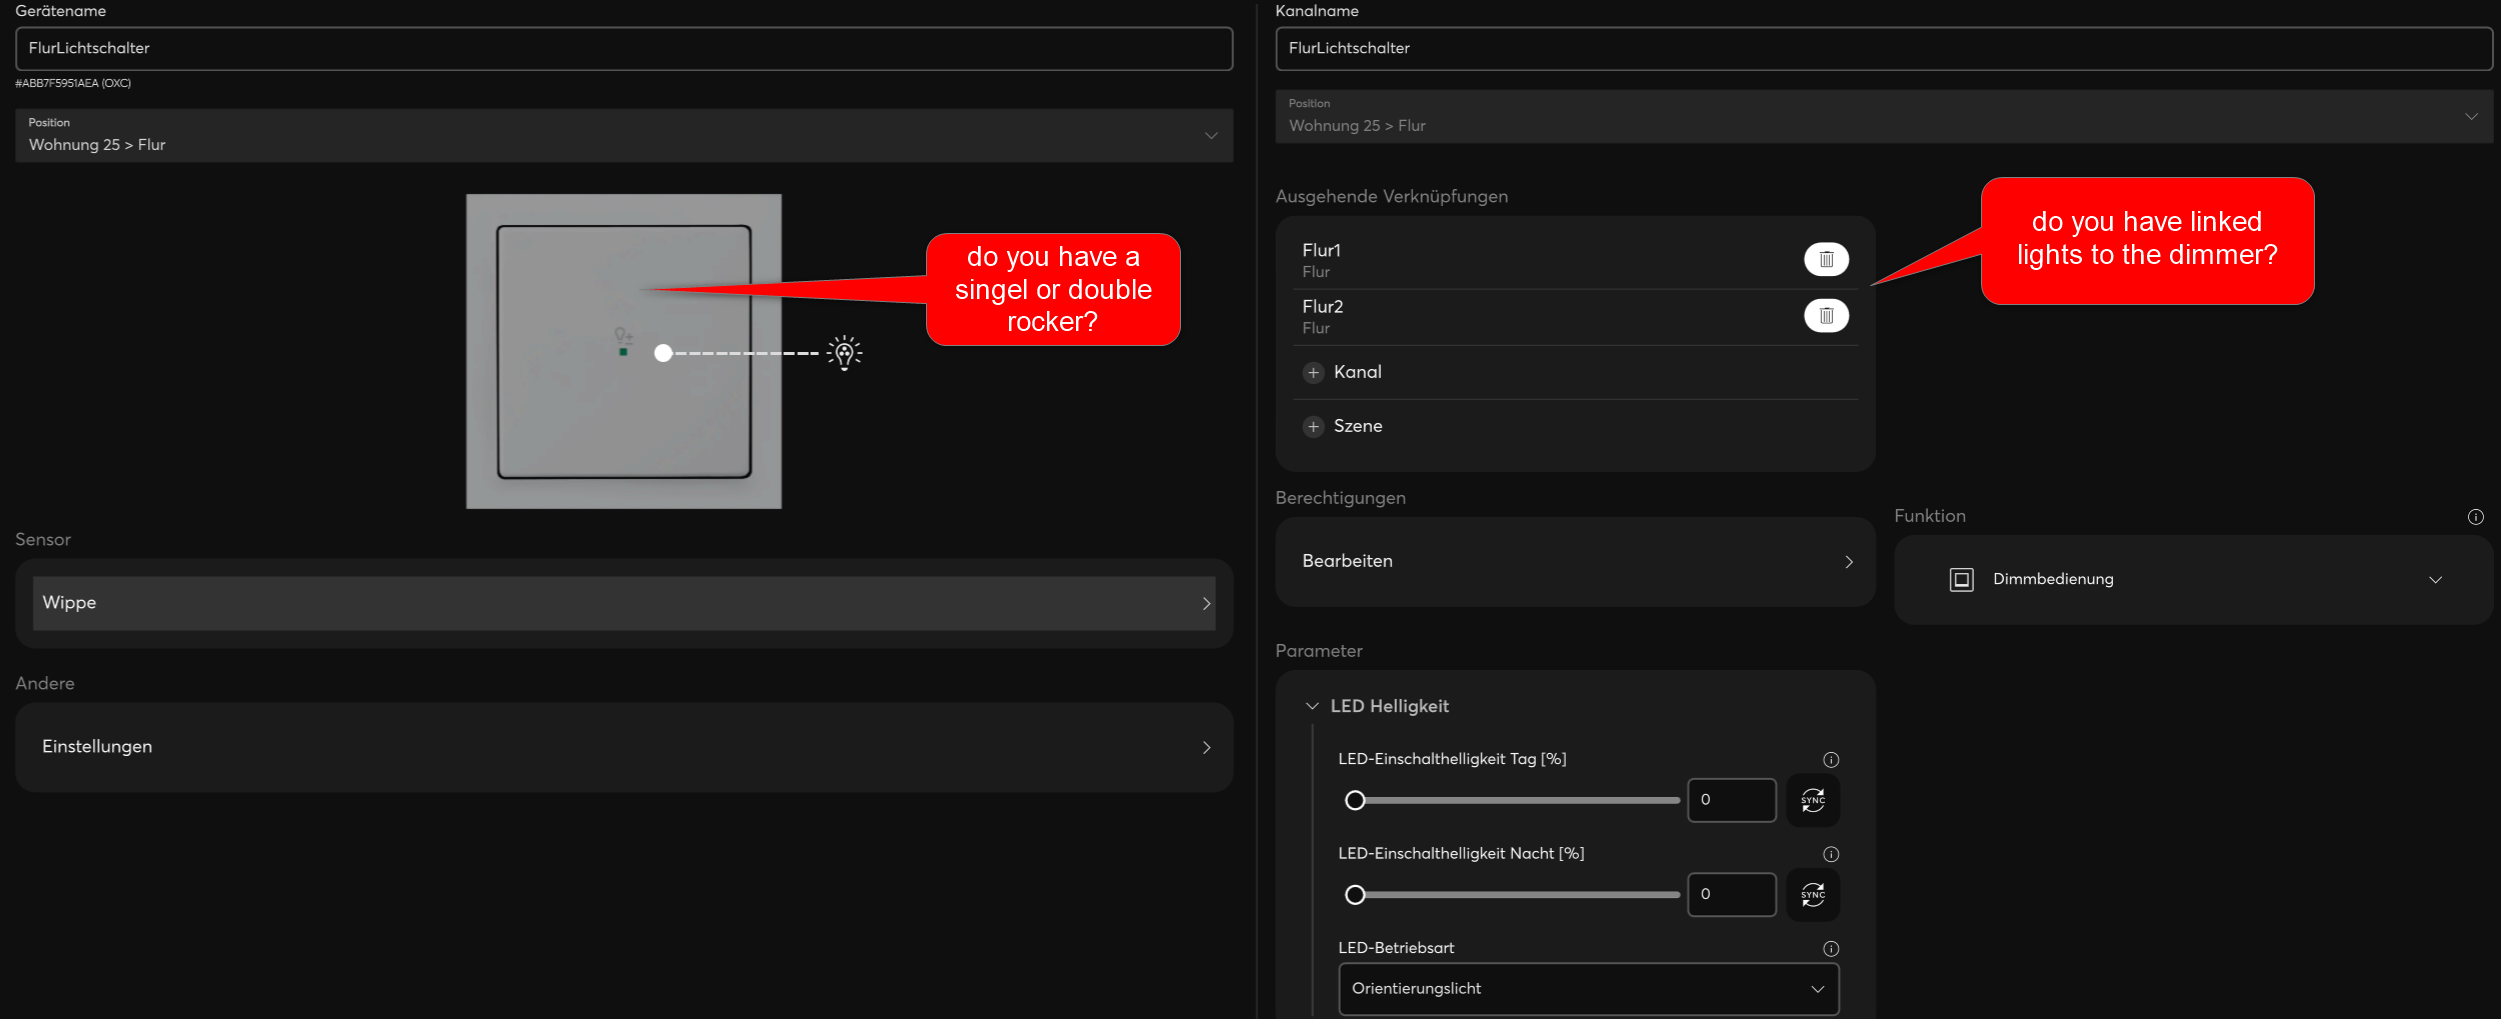
Task: Click trash icon next to Flur2
Action: coord(1825,316)
